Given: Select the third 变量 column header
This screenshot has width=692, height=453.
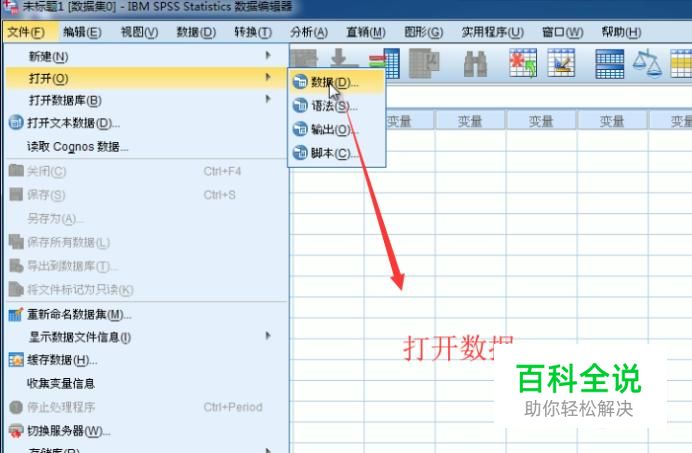Looking at the screenshot, I should pos(542,121).
